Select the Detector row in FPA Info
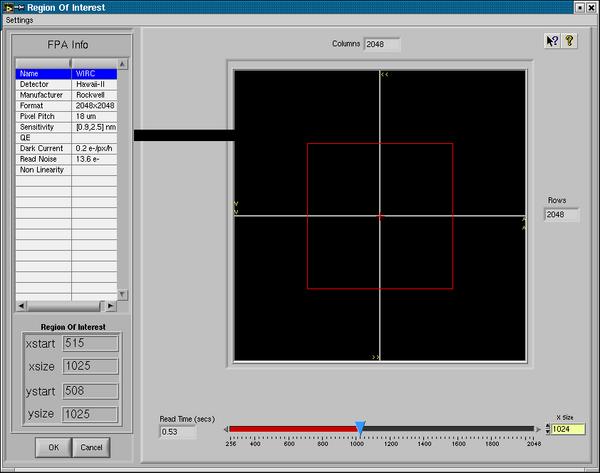 pos(66,85)
